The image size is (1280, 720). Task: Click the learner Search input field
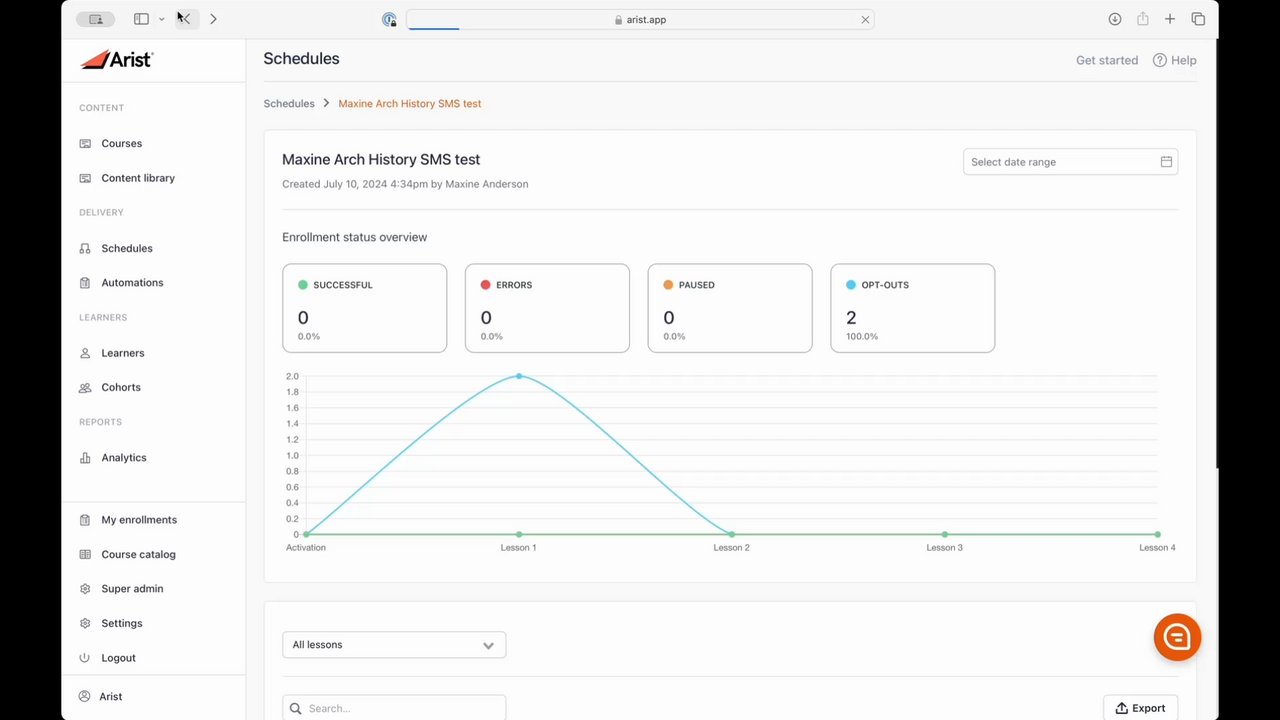pyautogui.click(x=394, y=708)
